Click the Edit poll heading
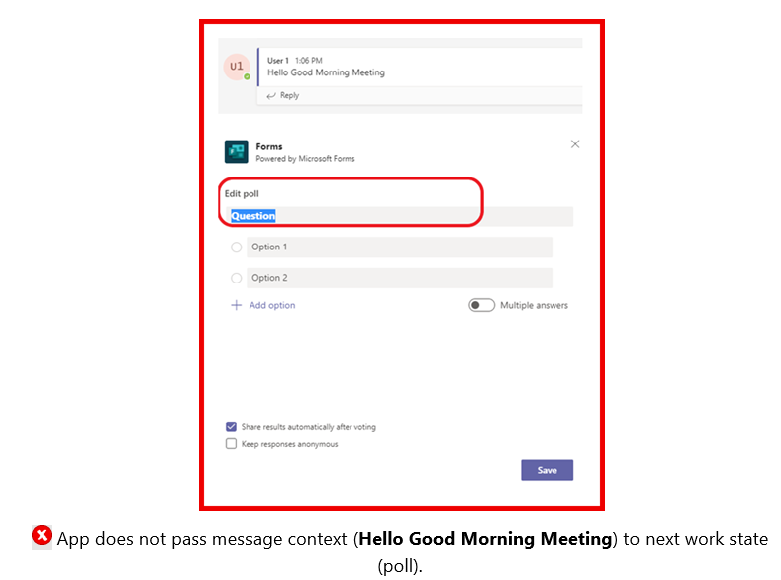 click(x=242, y=193)
